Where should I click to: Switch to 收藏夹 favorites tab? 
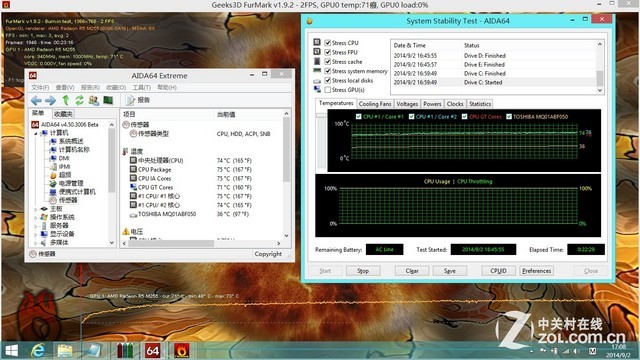pyautogui.click(x=63, y=114)
